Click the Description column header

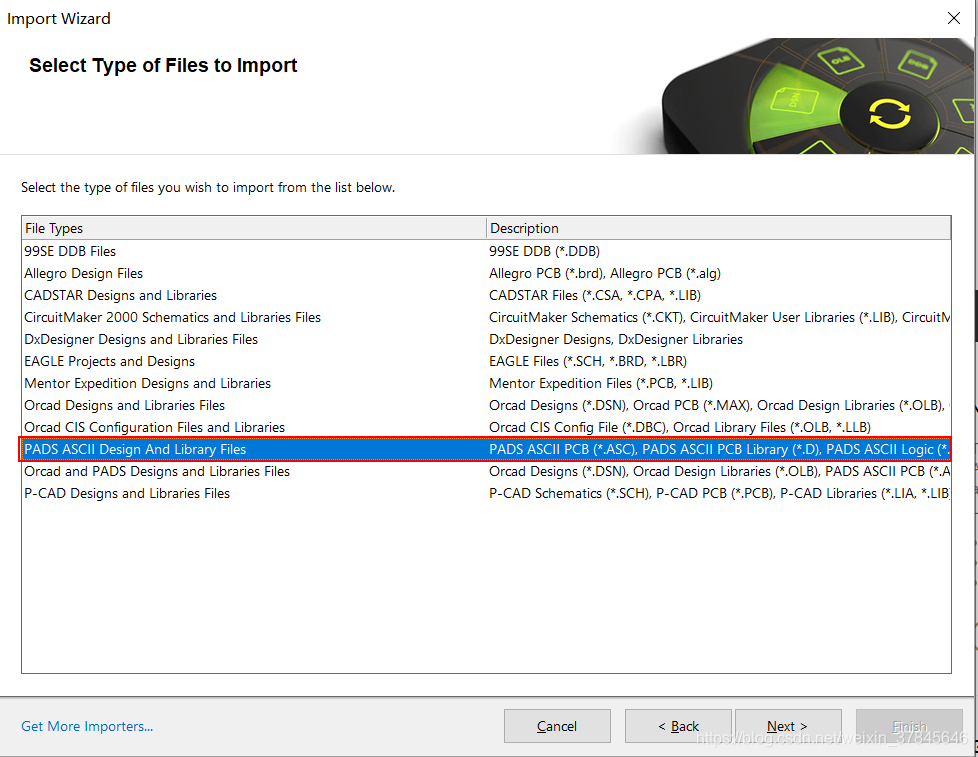719,228
